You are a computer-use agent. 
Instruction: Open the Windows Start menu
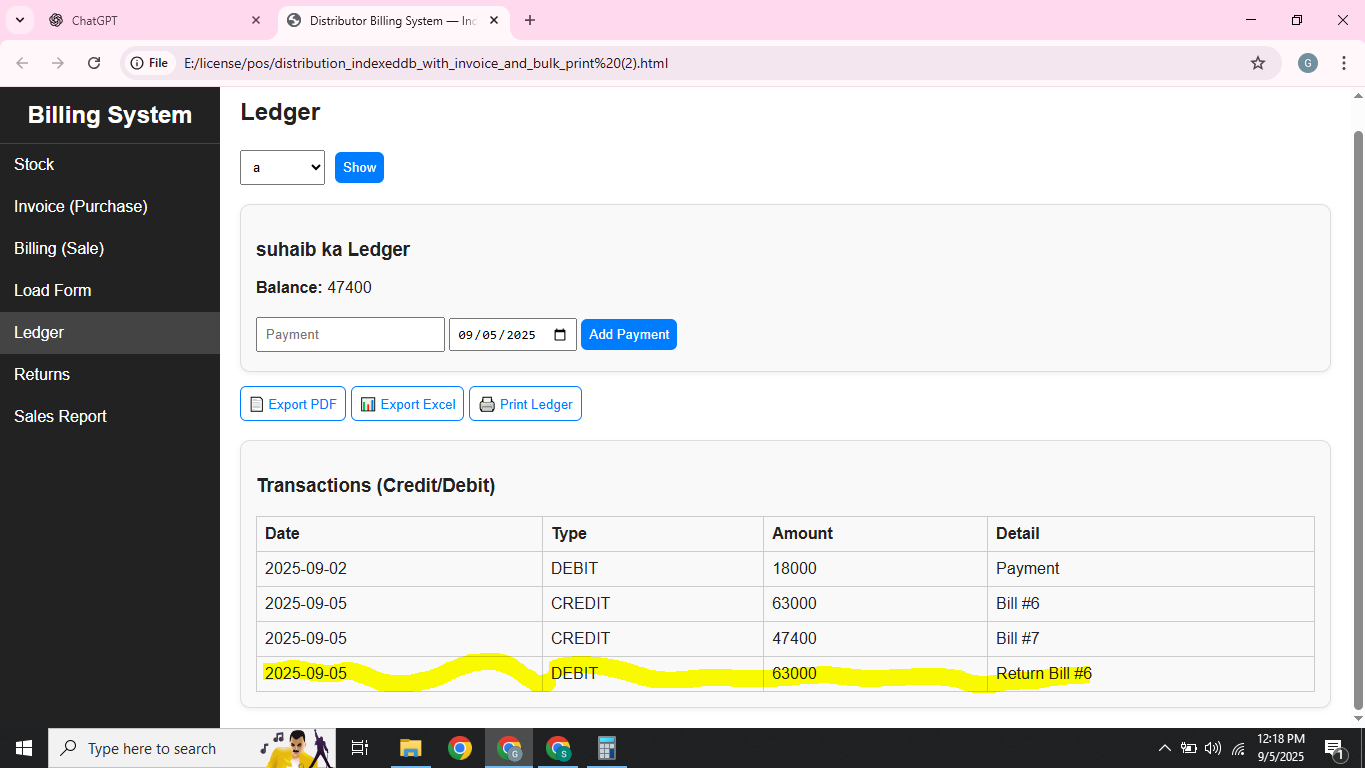point(22,748)
